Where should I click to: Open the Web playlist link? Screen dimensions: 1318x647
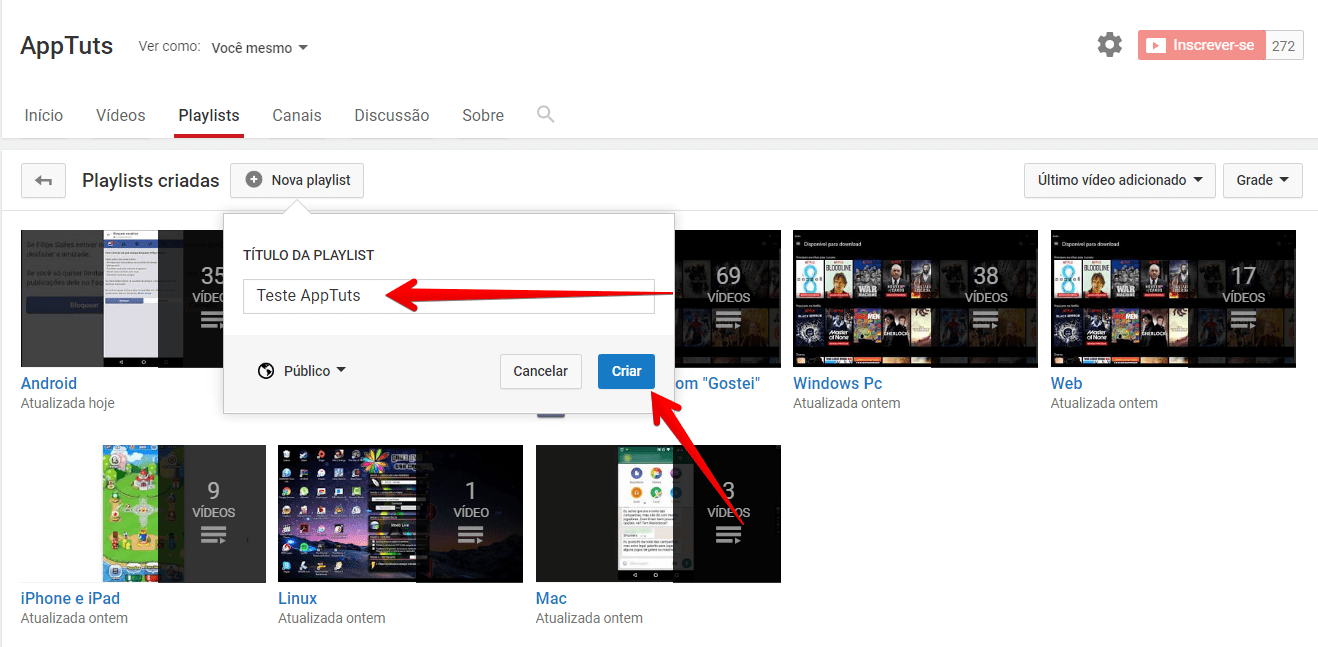pos(1066,383)
